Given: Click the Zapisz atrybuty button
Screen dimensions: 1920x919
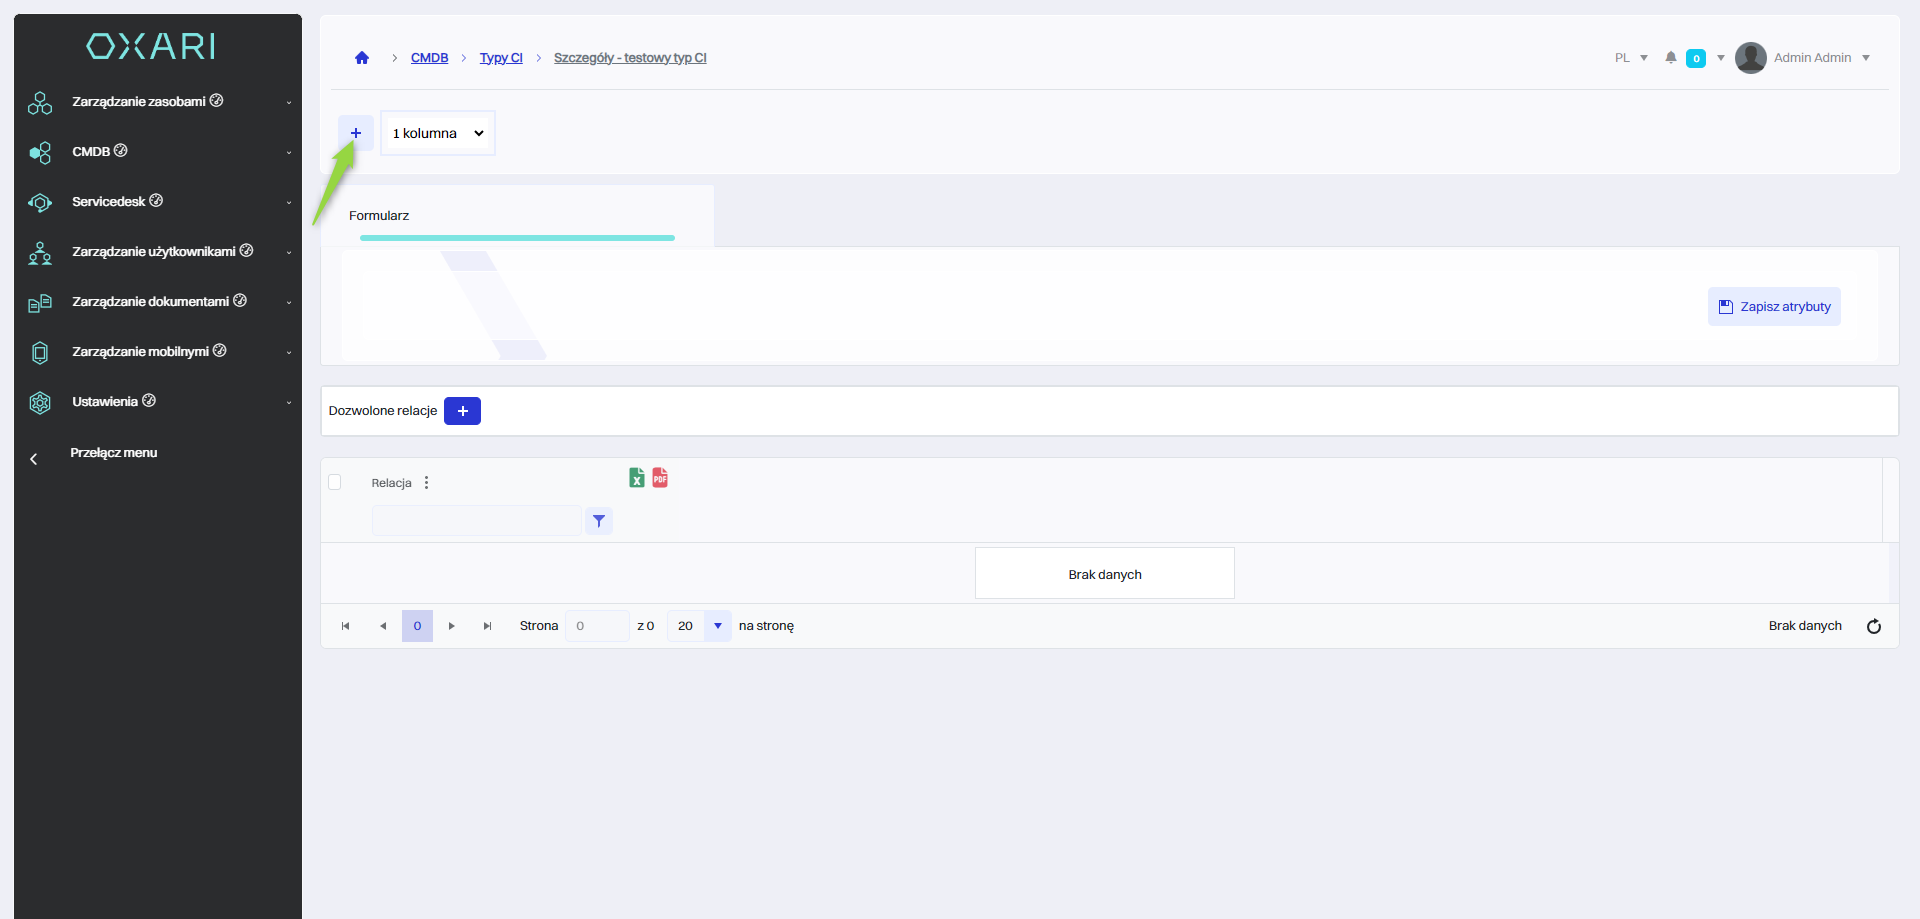Looking at the screenshot, I should [x=1774, y=307].
